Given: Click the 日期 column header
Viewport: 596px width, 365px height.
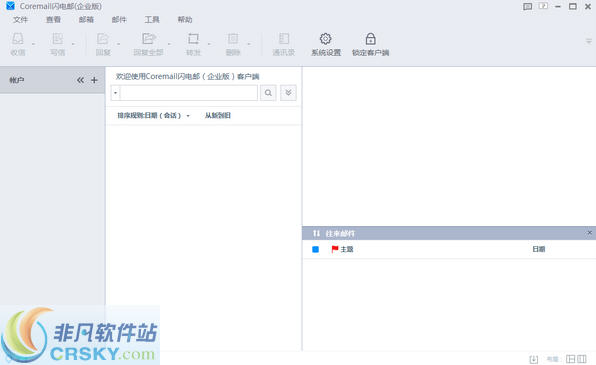Looking at the screenshot, I should coord(539,249).
